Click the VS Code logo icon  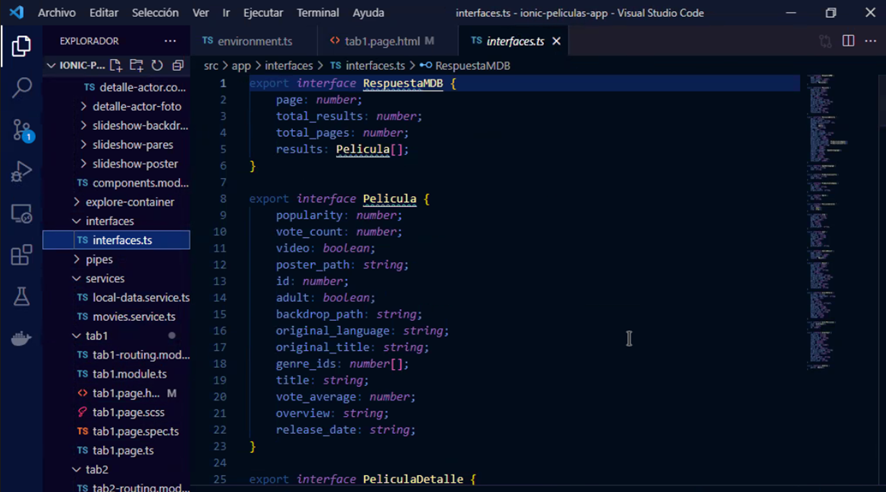click(16, 12)
